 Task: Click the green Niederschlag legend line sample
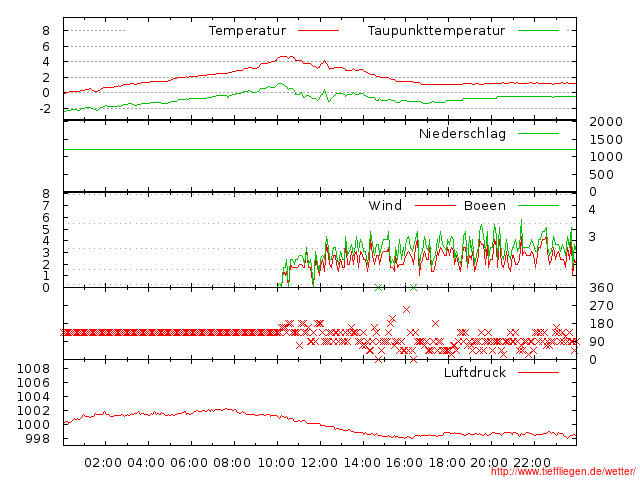click(538, 133)
